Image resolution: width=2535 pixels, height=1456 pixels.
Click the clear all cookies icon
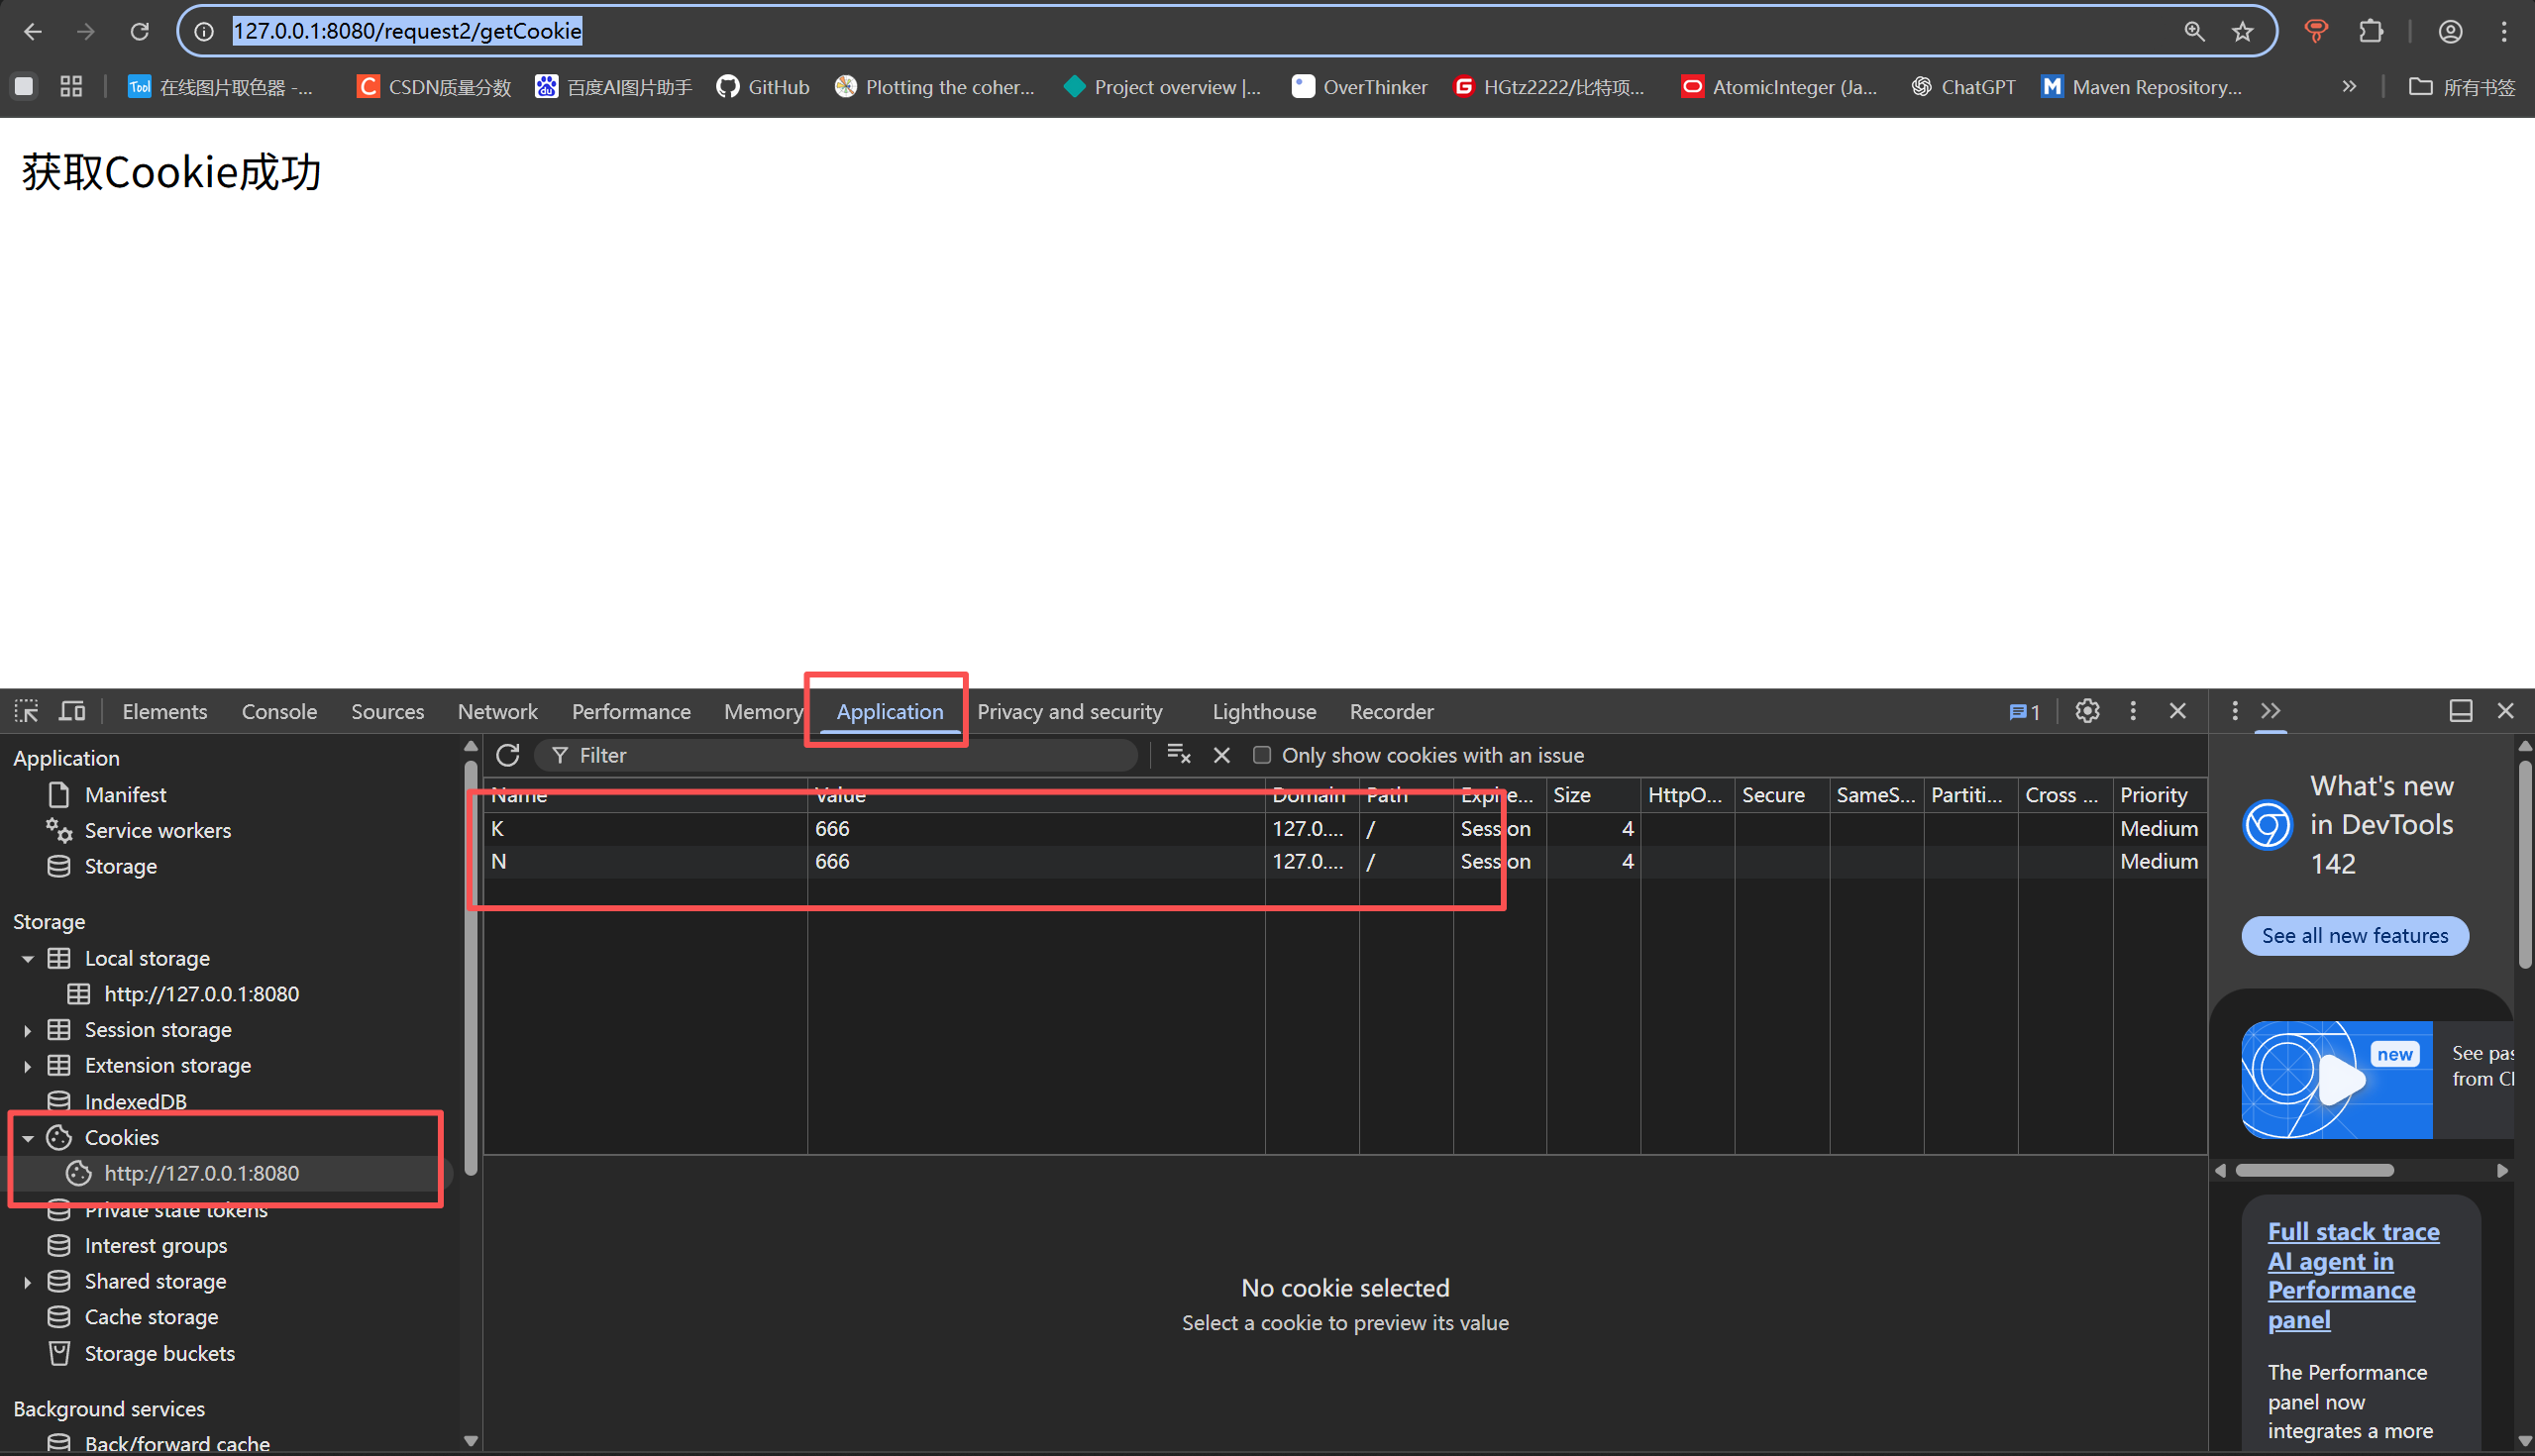click(x=1178, y=755)
